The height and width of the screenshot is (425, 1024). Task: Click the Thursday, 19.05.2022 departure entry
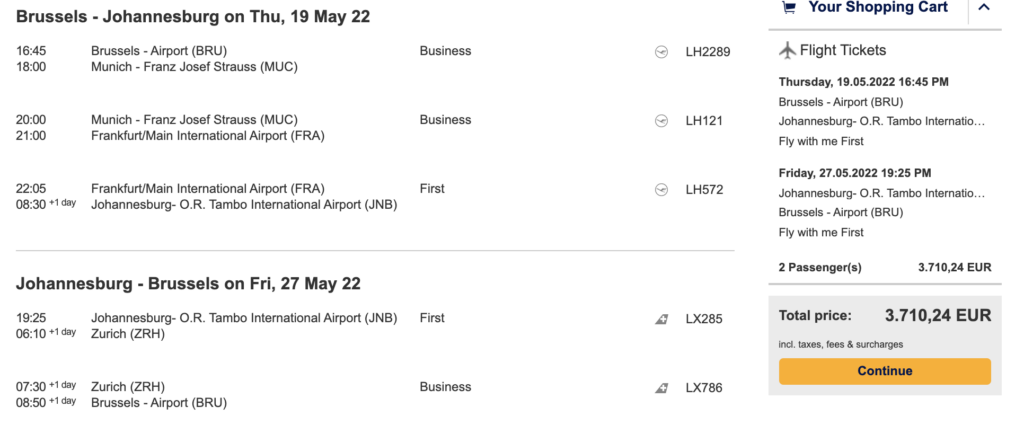(x=863, y=82)
